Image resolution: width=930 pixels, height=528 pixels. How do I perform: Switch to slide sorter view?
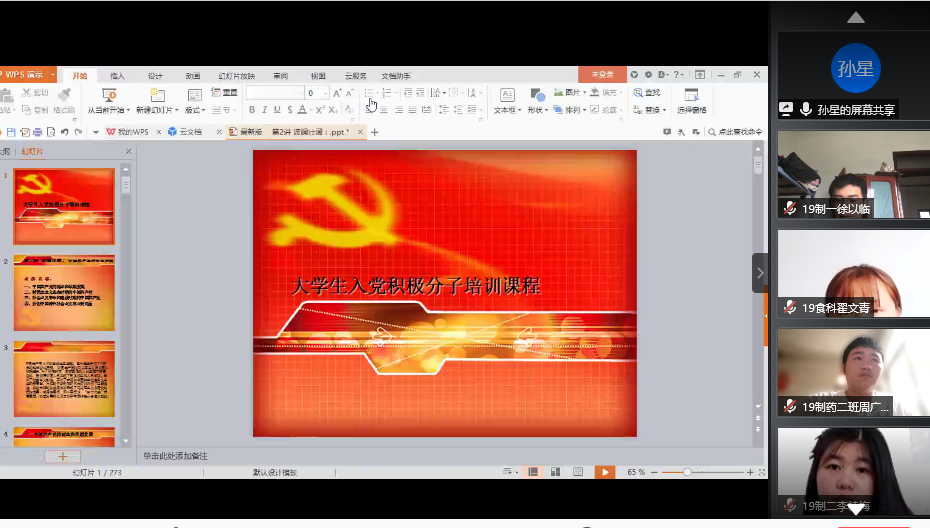[553, 472]
